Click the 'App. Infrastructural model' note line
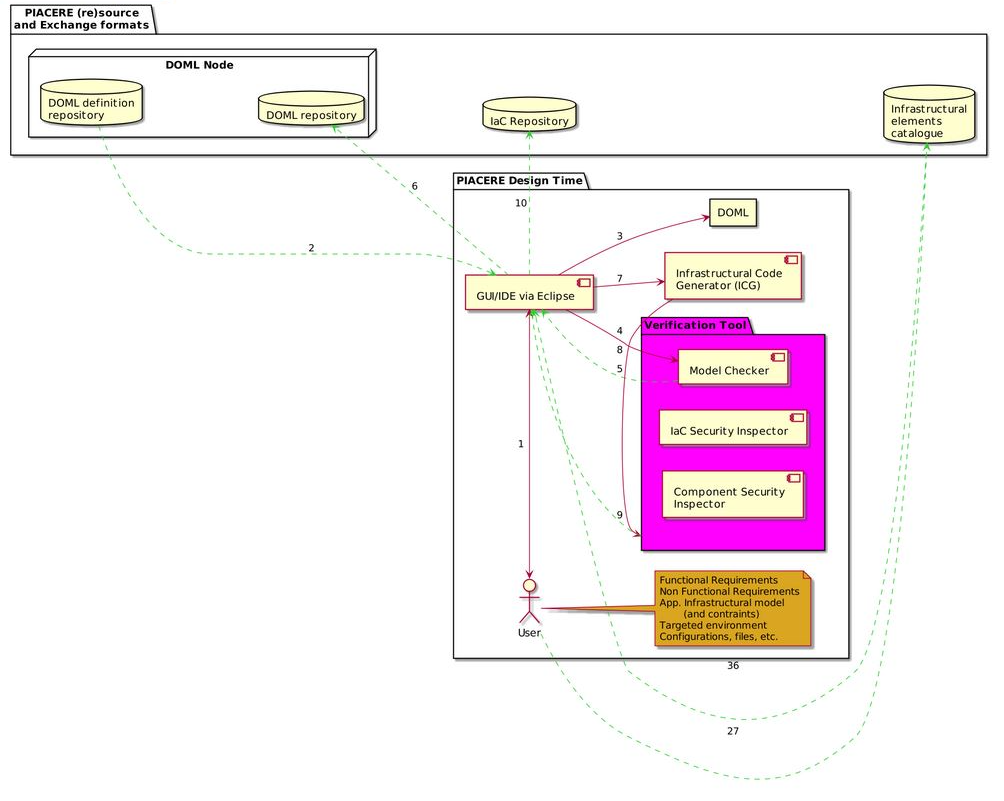Viewport: 1004px width, 801px height. pos(722,603)
